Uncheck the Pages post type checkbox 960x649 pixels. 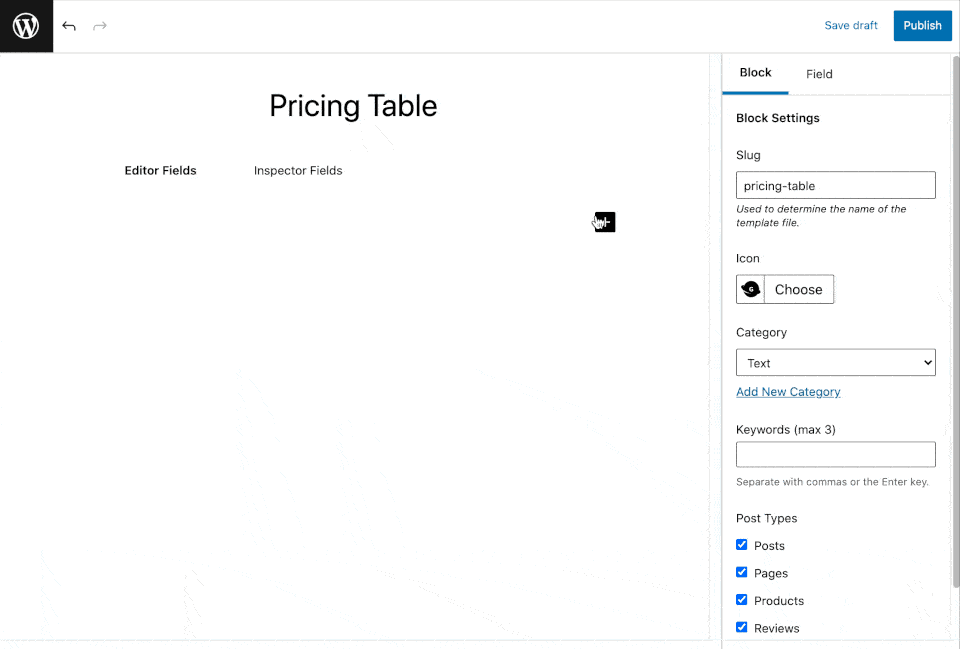[742, 572]
